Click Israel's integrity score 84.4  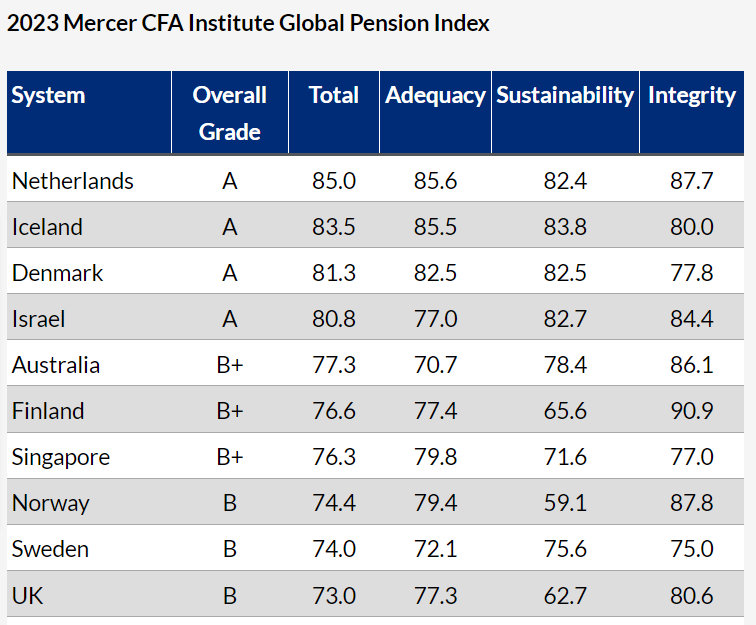coord(691,319)
